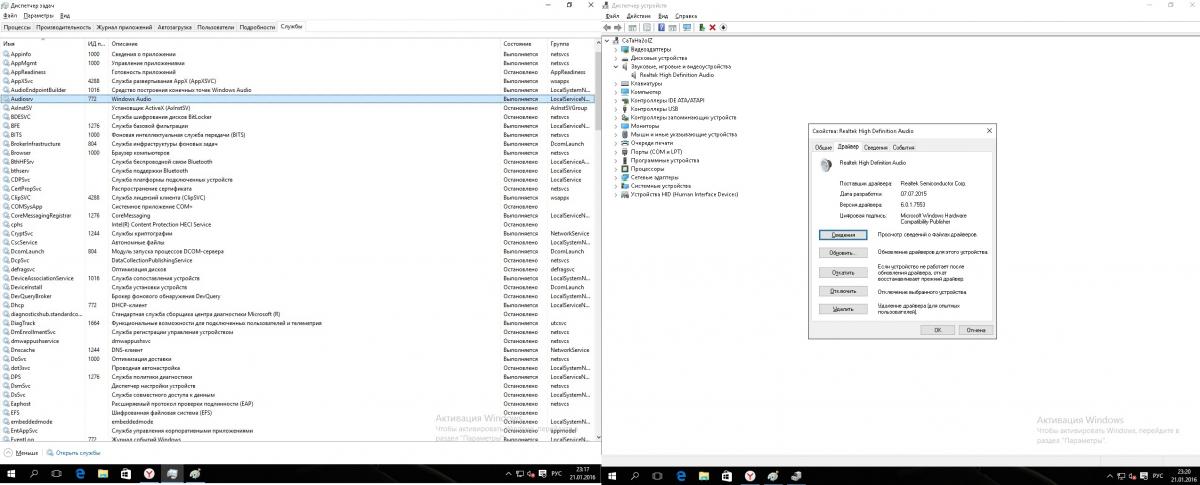The height and width of the screenshot is (485, 1200).
Task: Click the Обновить driver button
Action: pyautogui.click(x=842, y=253)
